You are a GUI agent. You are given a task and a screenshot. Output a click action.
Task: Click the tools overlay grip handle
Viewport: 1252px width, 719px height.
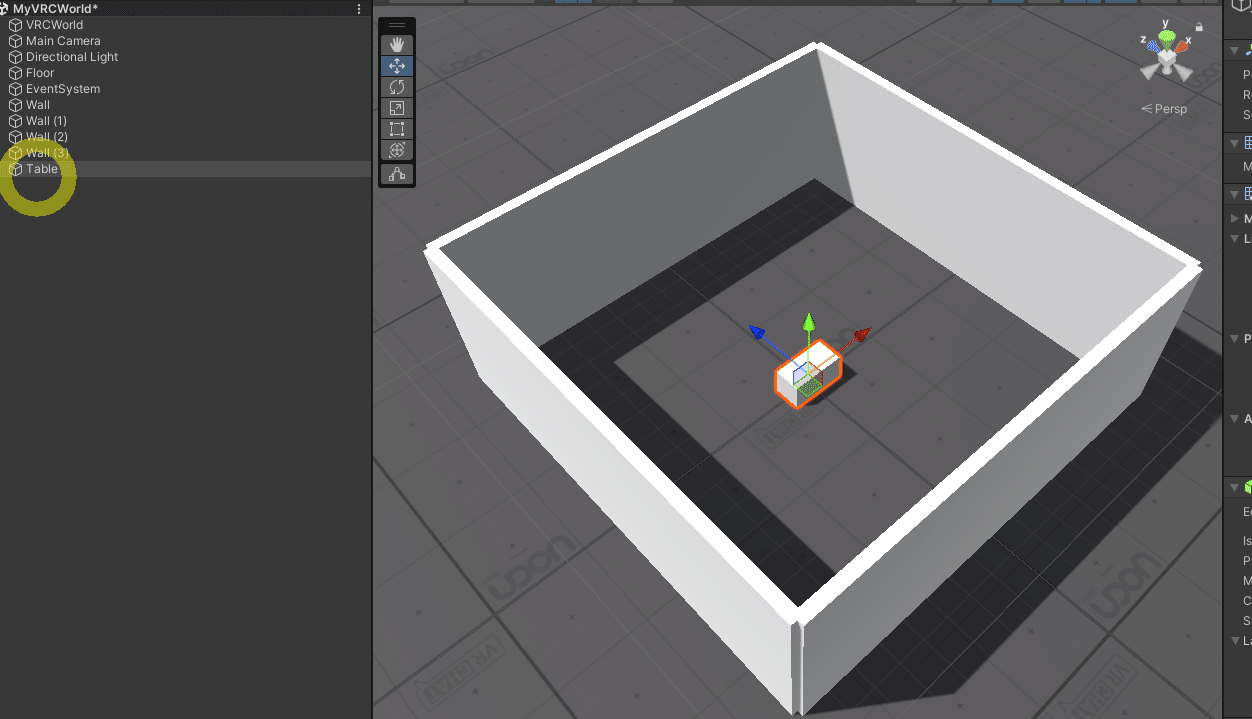click(397, 25)
